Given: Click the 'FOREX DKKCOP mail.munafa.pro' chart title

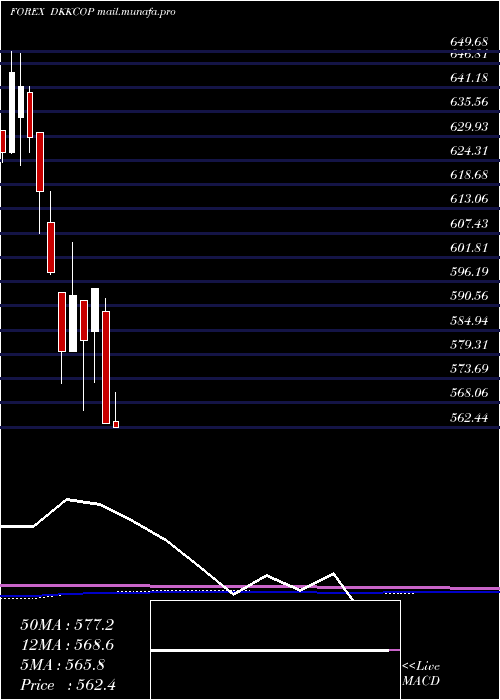Looking at the screenshot, I should tap(93, 12).
